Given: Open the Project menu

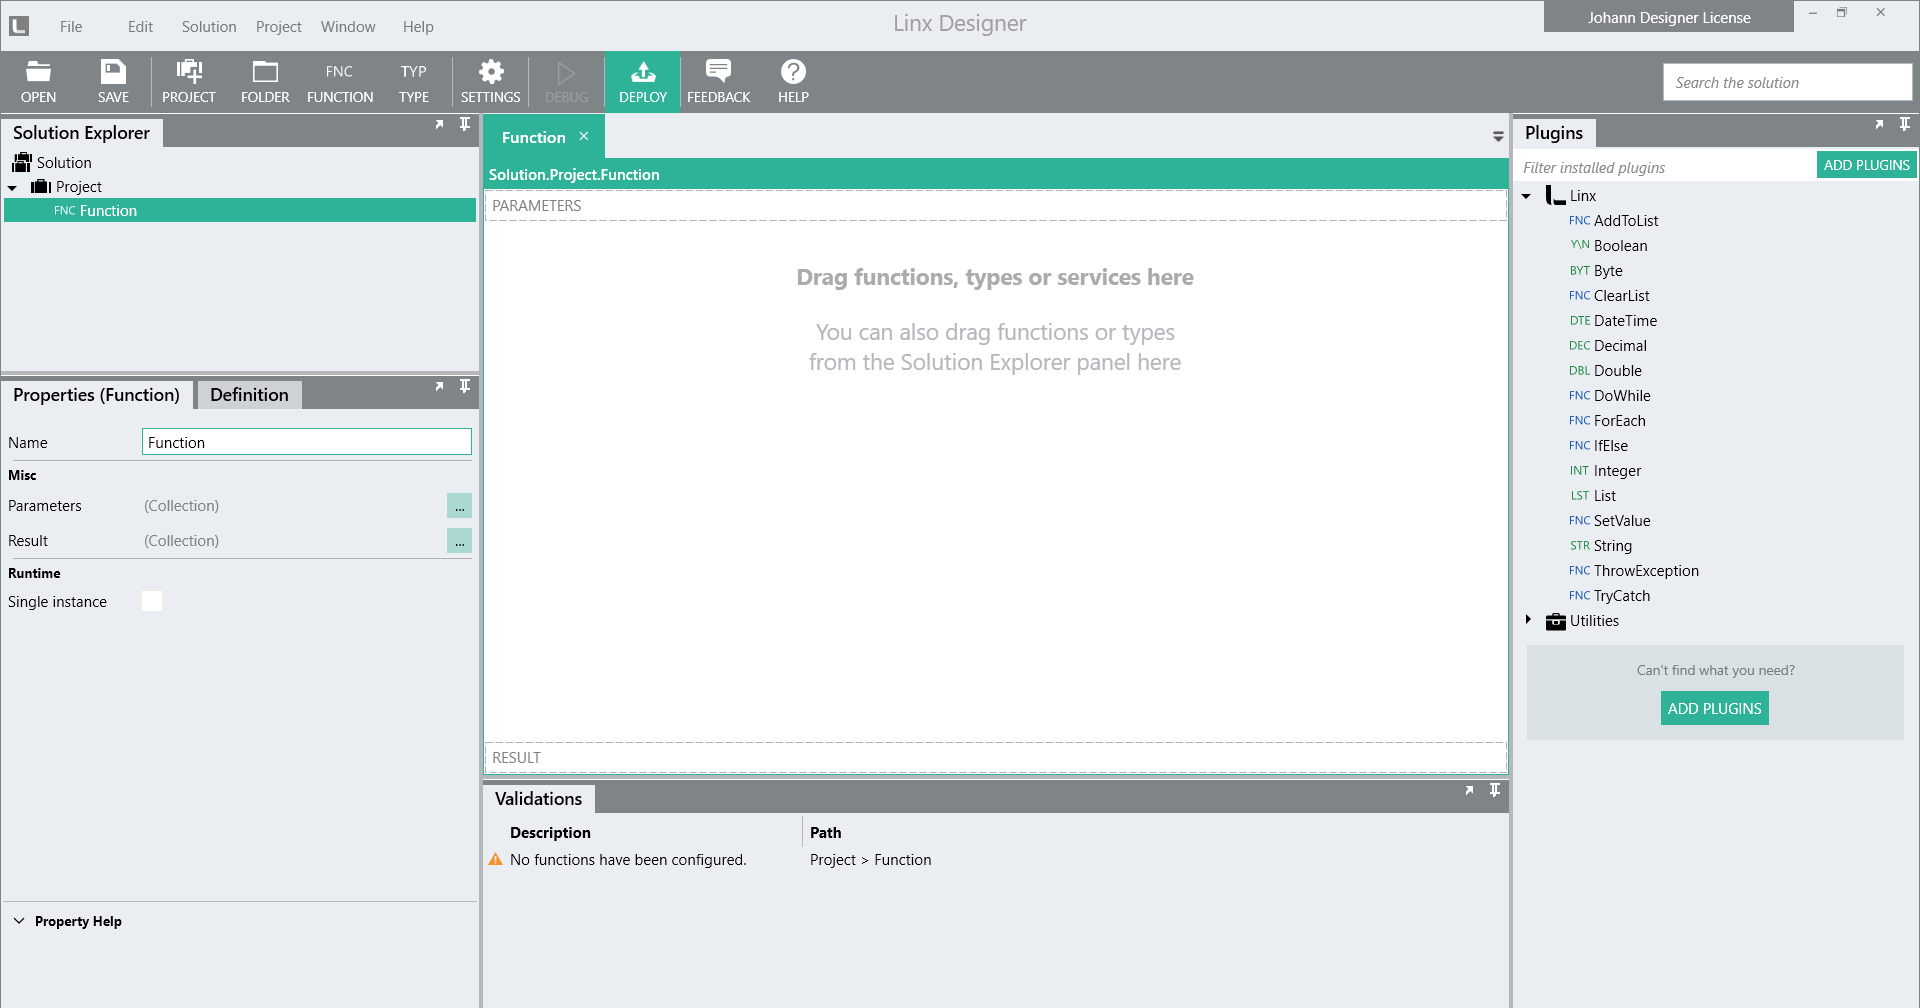Looking at the screenshot, I should (278, 27).
